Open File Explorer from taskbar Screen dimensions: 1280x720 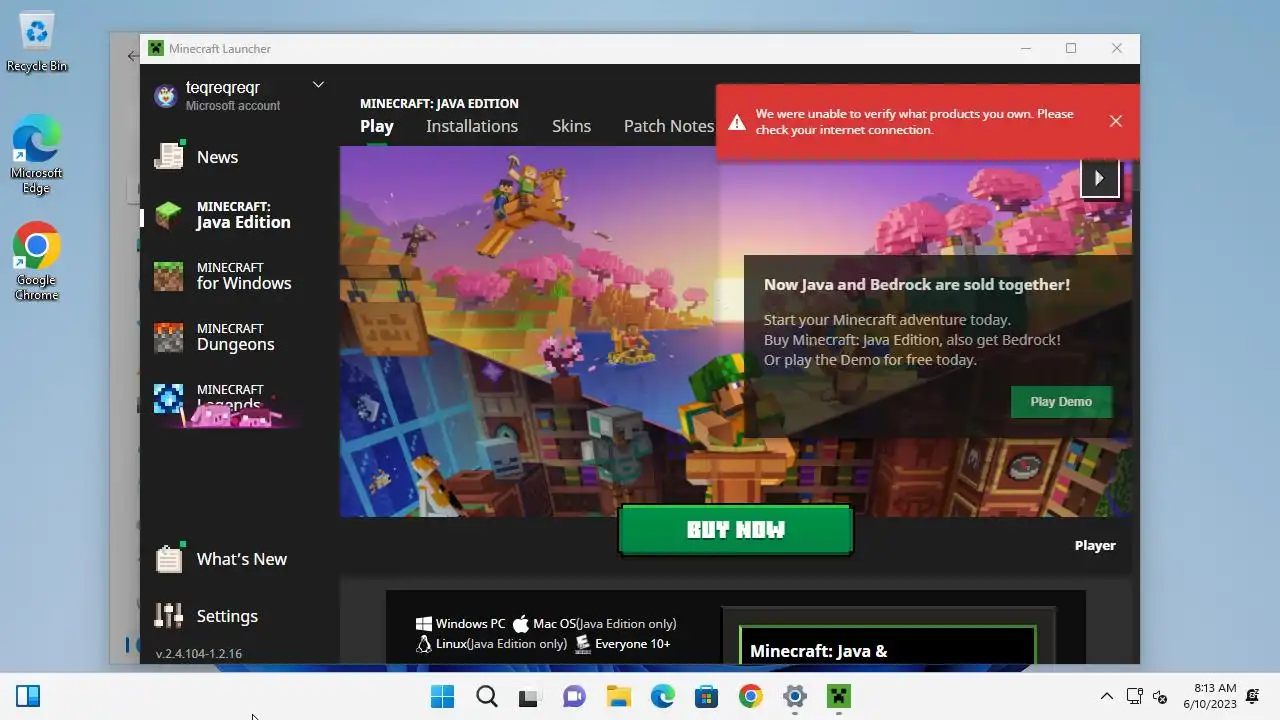point(618,696)
